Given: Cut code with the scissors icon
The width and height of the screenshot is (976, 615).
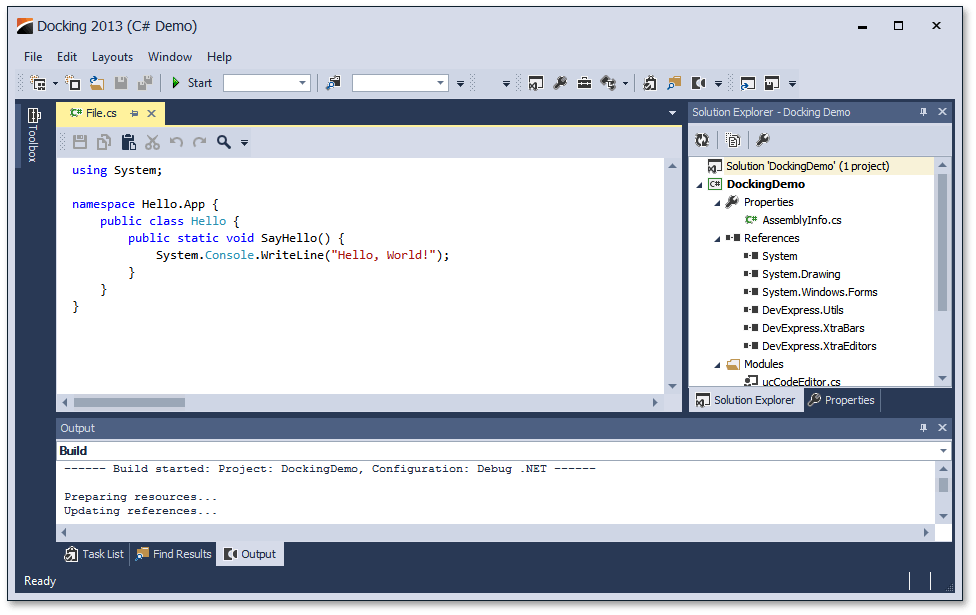Looking at the screenshot, I should [x=152, y=142].
